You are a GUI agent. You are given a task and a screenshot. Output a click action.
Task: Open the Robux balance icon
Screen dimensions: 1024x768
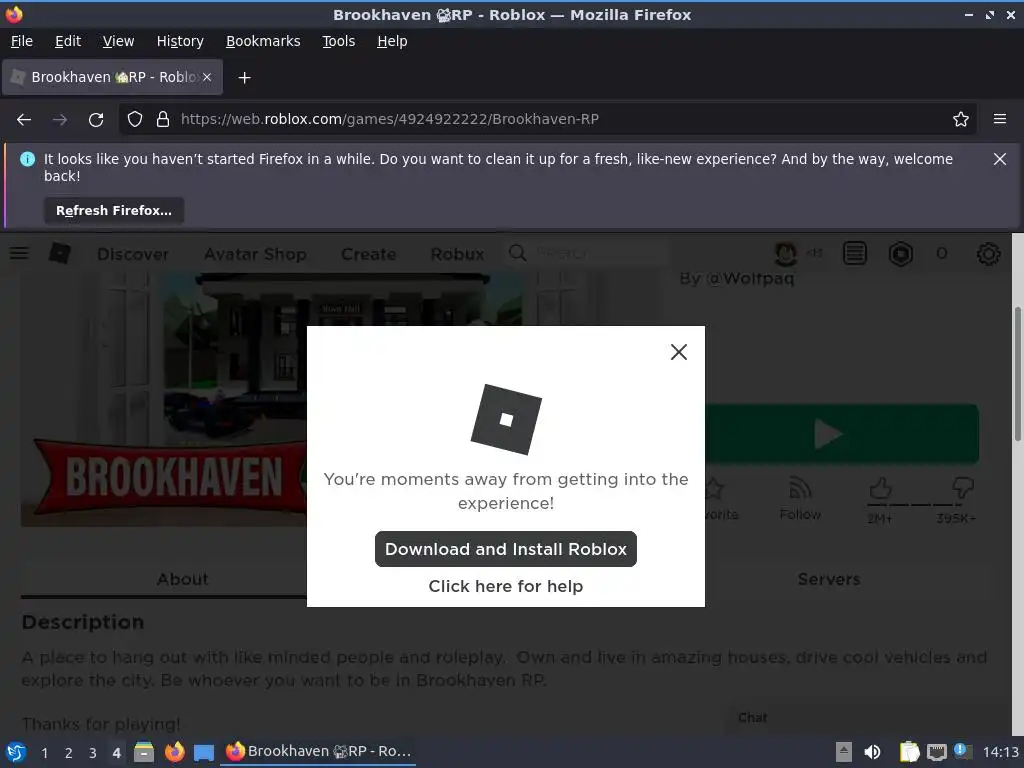(x=901, y=253)
